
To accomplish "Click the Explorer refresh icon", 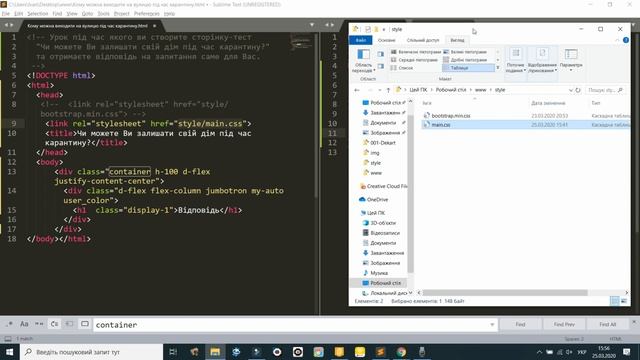I will coord(578,90).
